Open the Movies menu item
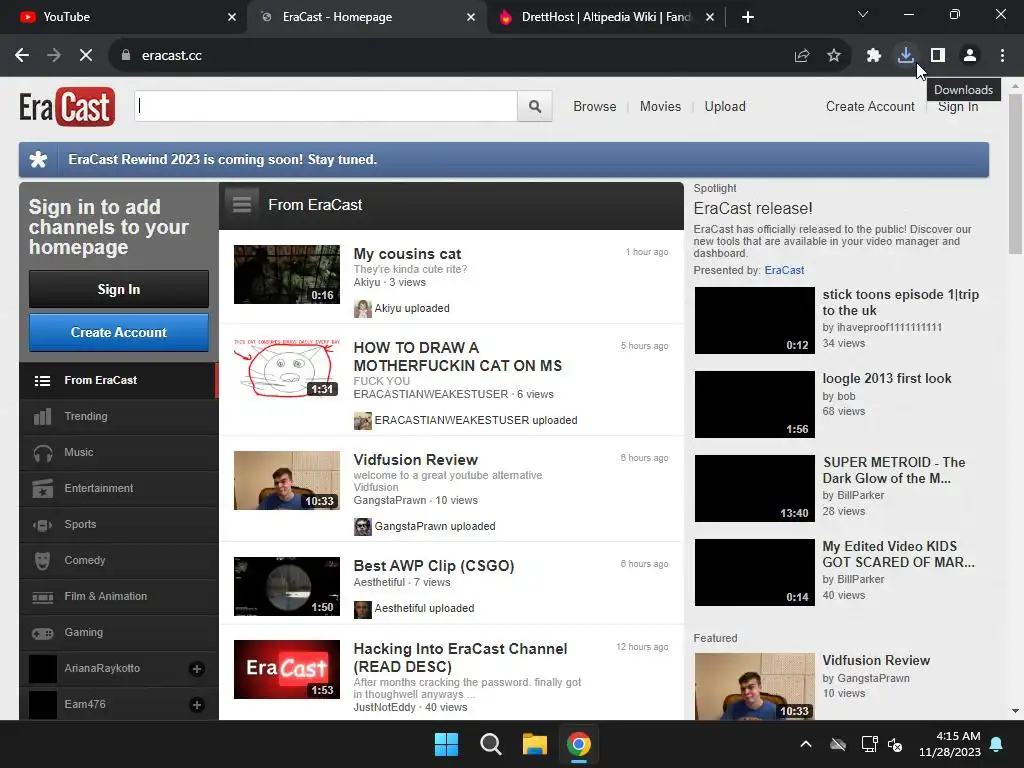Screen dimensions: 1024x768 point(660,106)
